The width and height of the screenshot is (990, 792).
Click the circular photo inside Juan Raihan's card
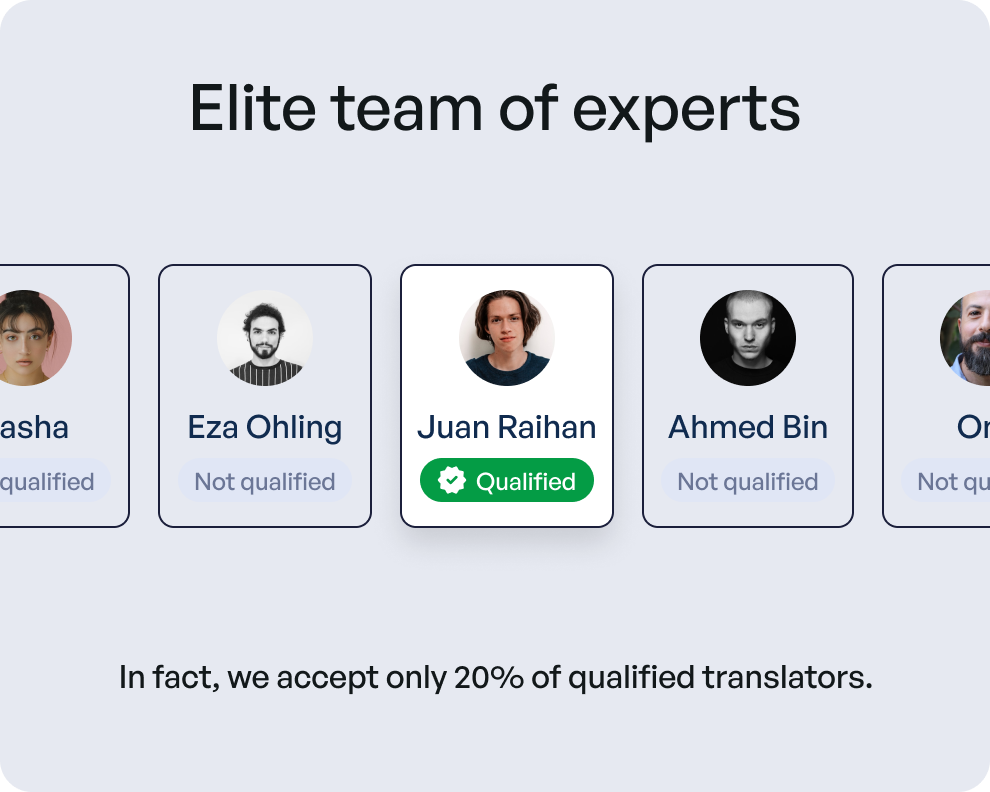pyautogui.click(x=506, y=338)
